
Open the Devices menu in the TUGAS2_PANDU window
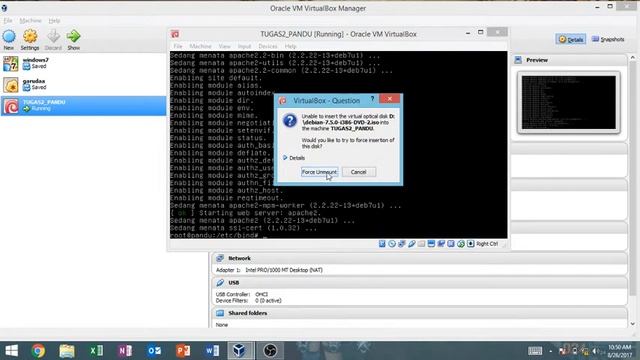click(x=268, y=46)
